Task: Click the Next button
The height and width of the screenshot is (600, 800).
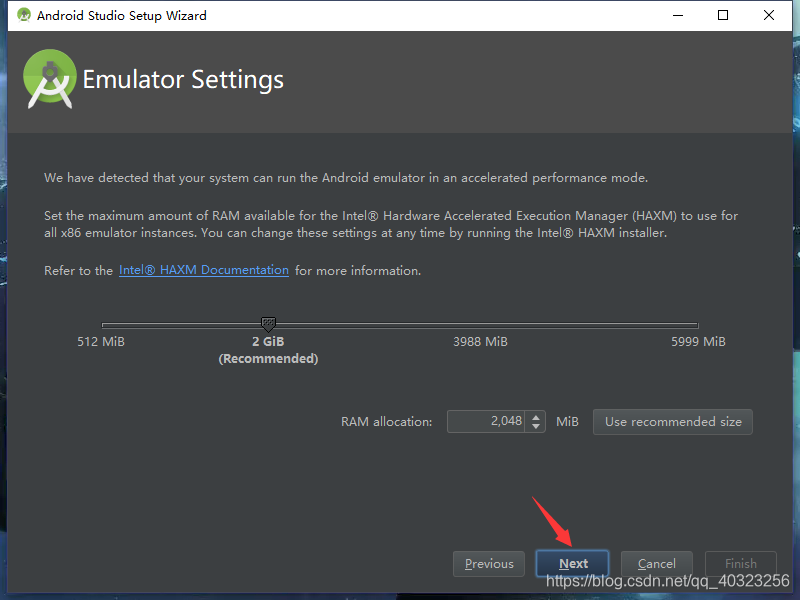Action: [572, 563]
